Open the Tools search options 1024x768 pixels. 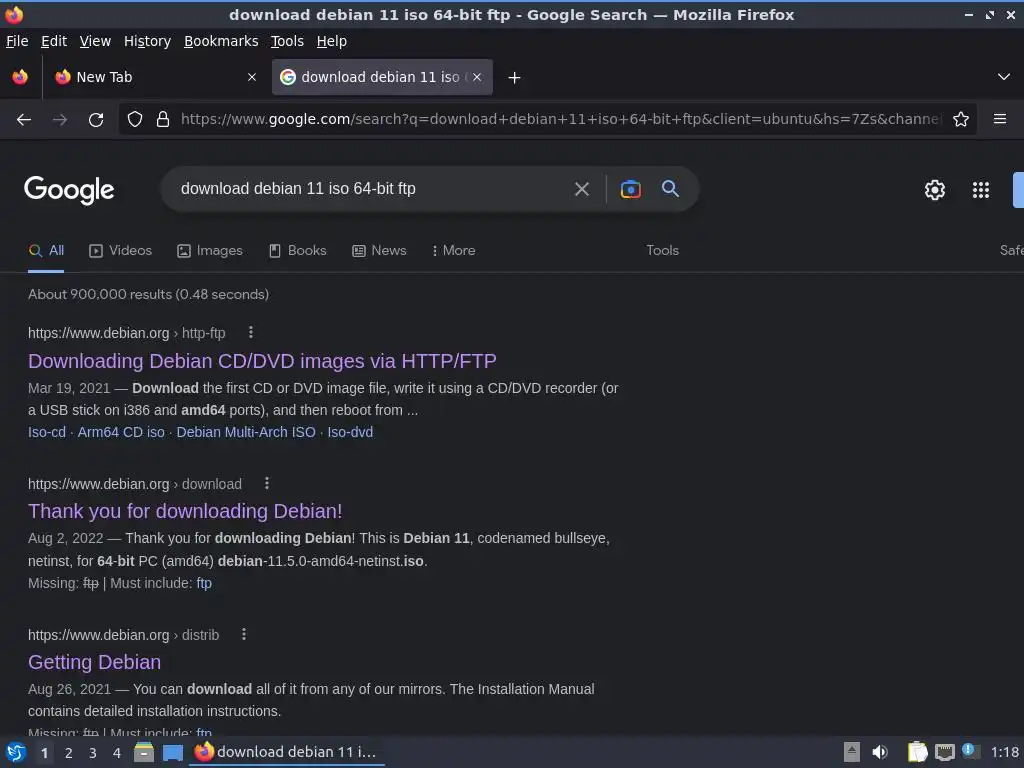click(662, 251)
